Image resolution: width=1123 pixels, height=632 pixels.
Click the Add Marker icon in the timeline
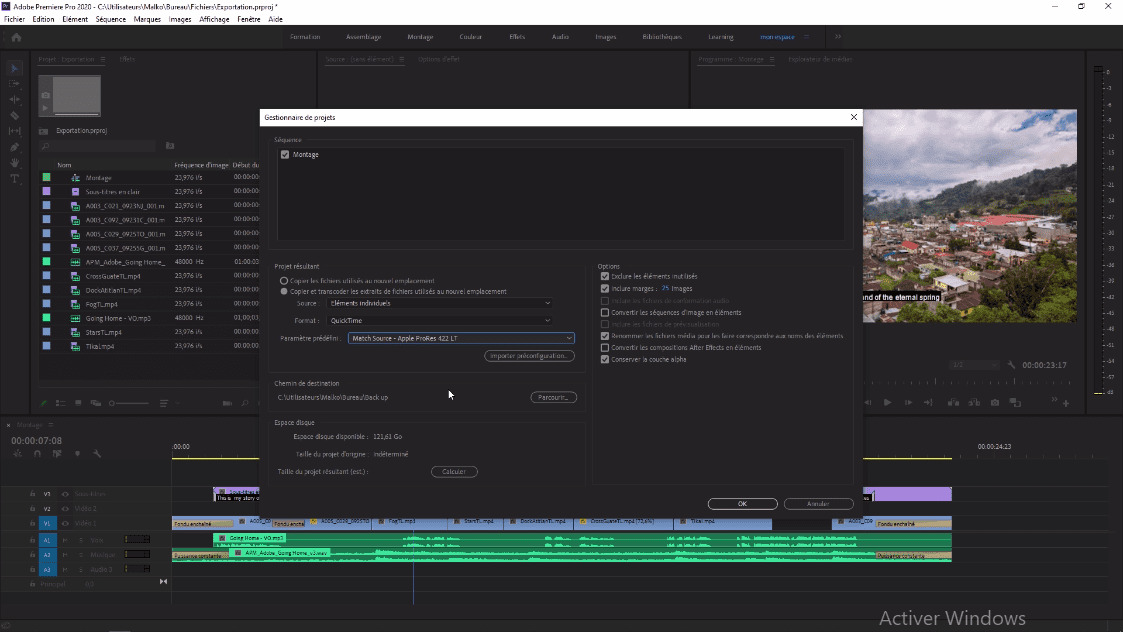(x=78, y=454)
